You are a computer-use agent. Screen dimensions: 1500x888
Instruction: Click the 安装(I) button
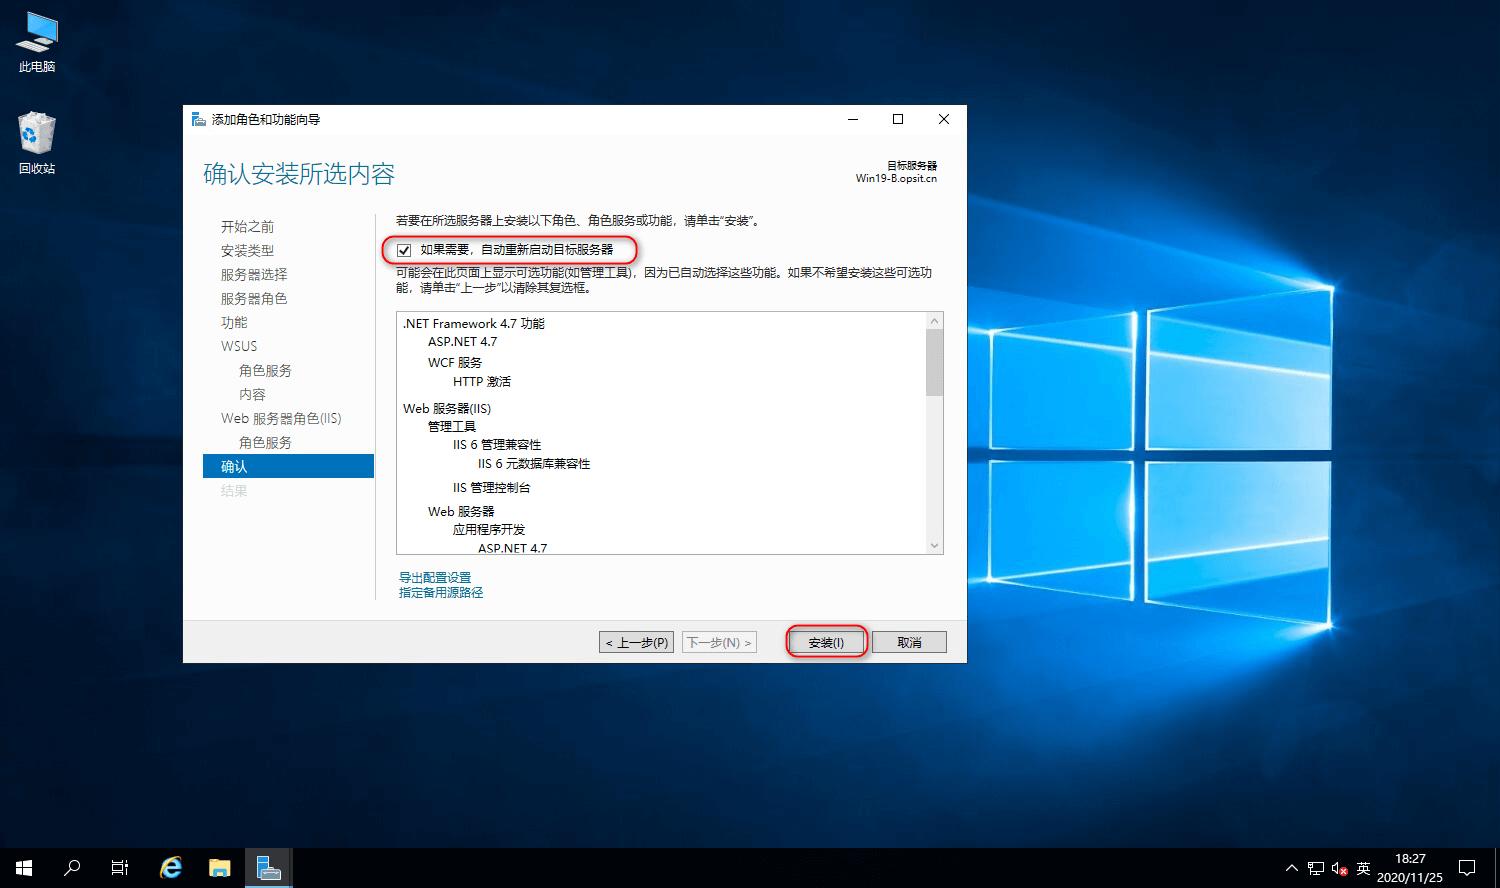tap(826, 642)
